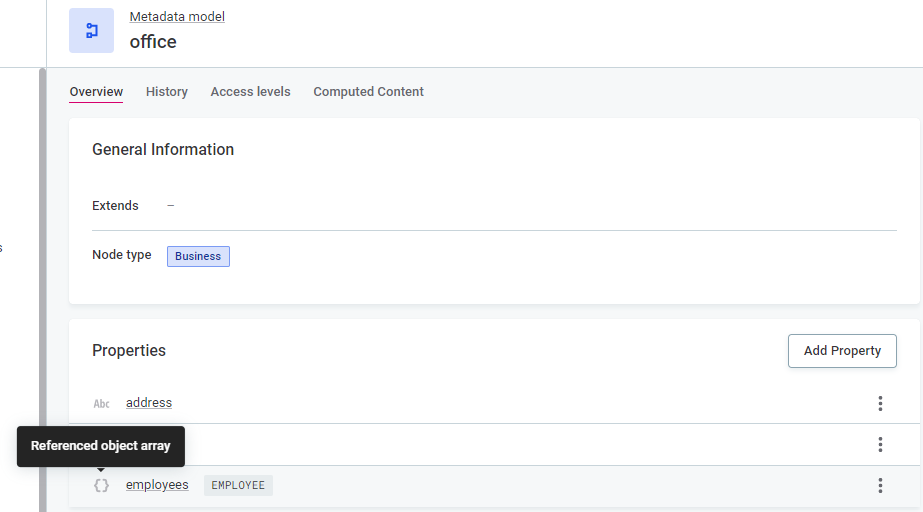Click the EMPLOYEE reference tag
923x512 pixels.
point(238,485)
